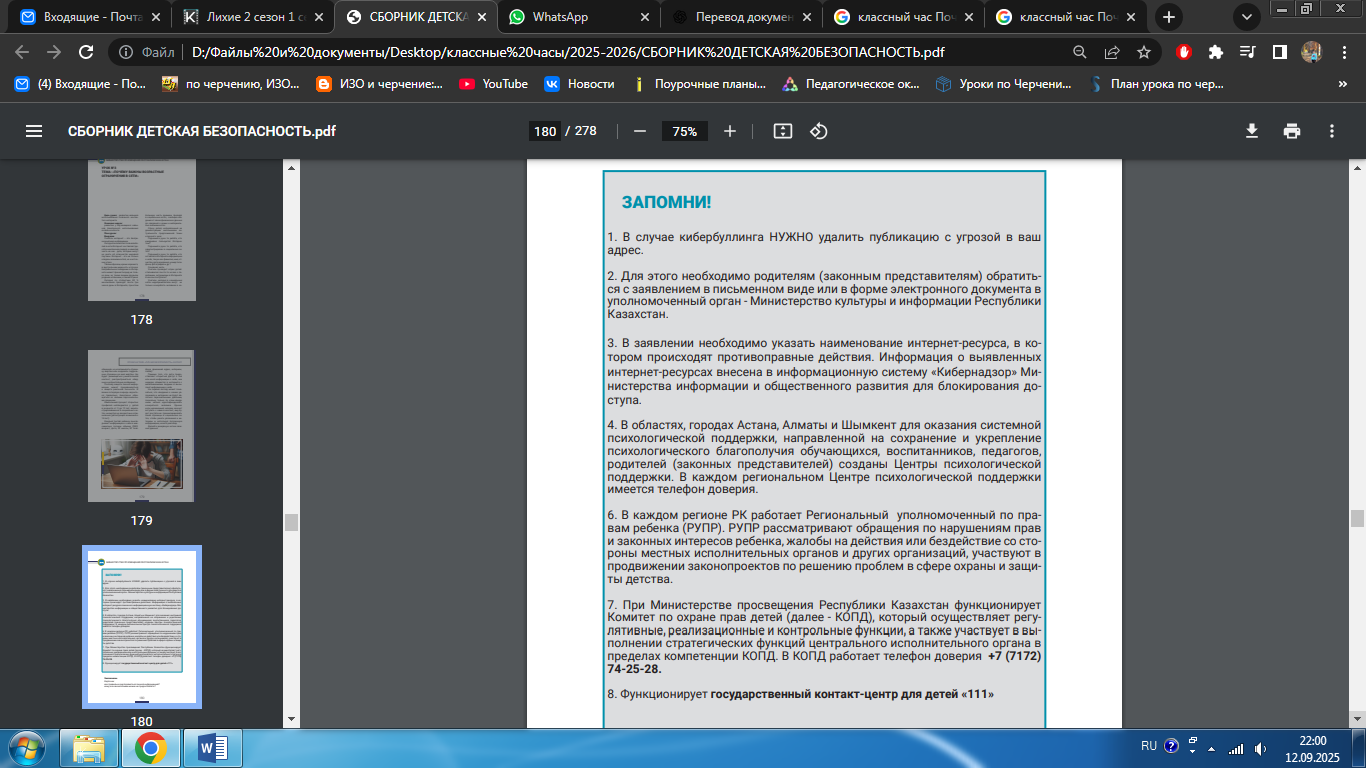Open the YouTube bookmark
This screenshot has height=768, width=1366.
click(494, 84)
